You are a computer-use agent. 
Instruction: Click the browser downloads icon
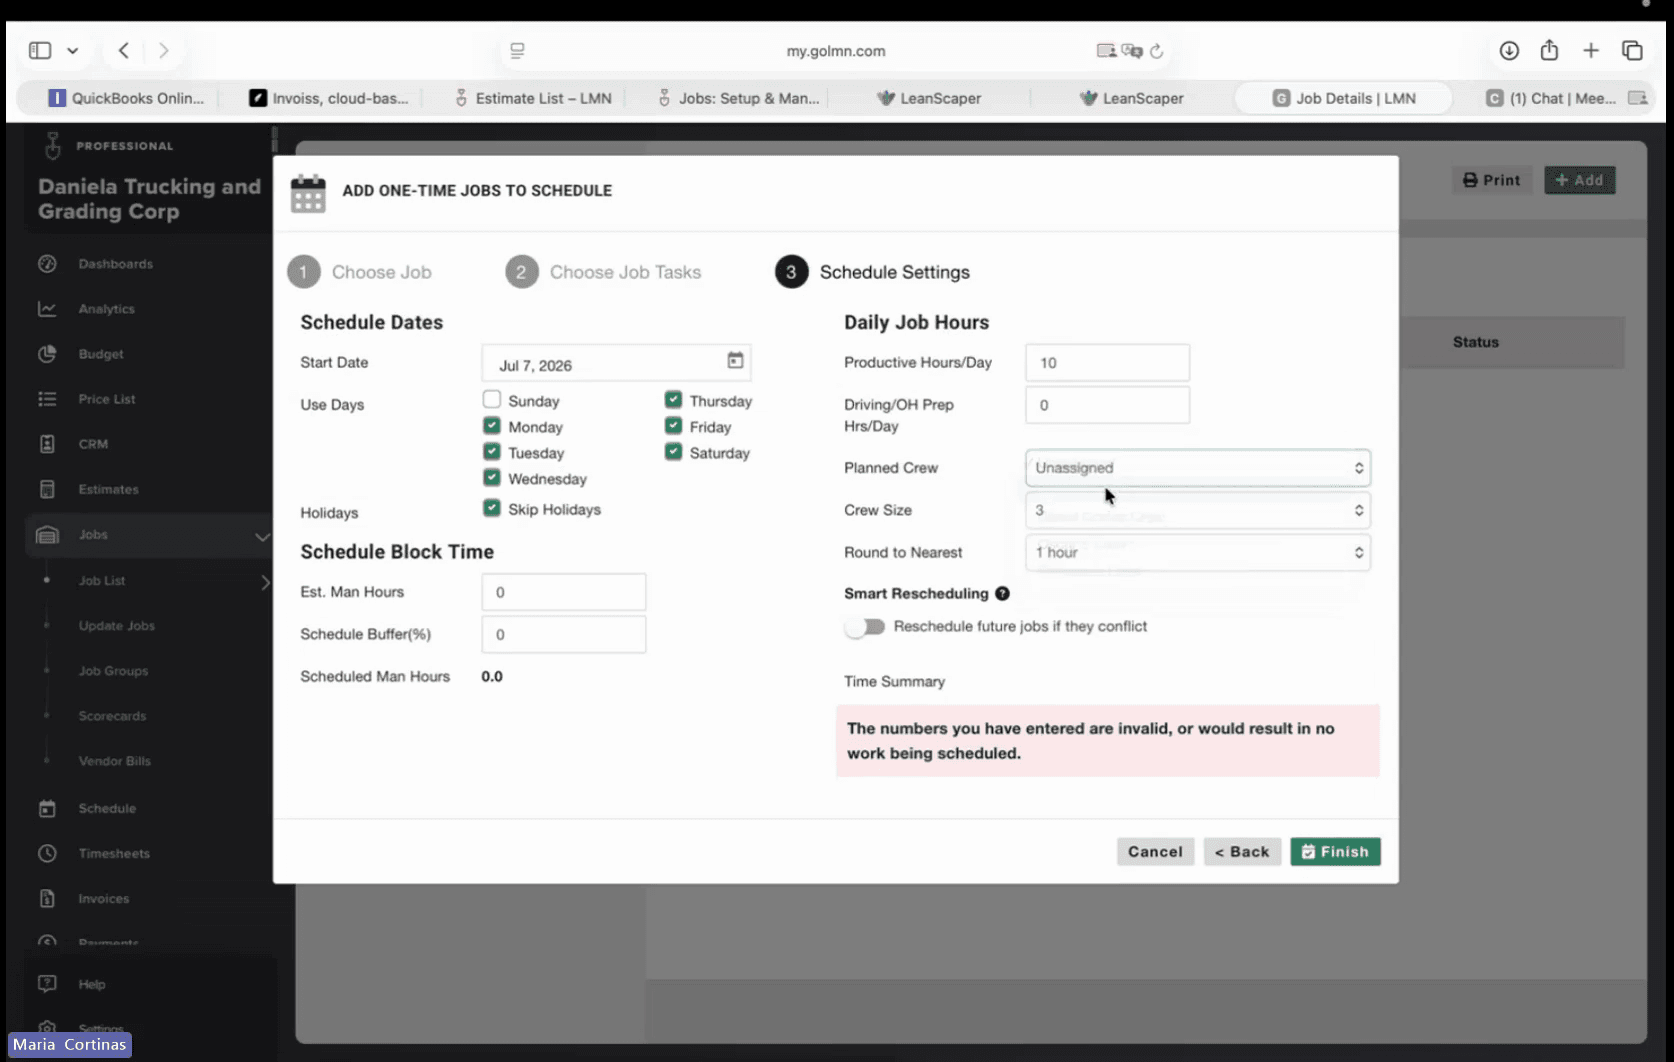[1509, 50]
